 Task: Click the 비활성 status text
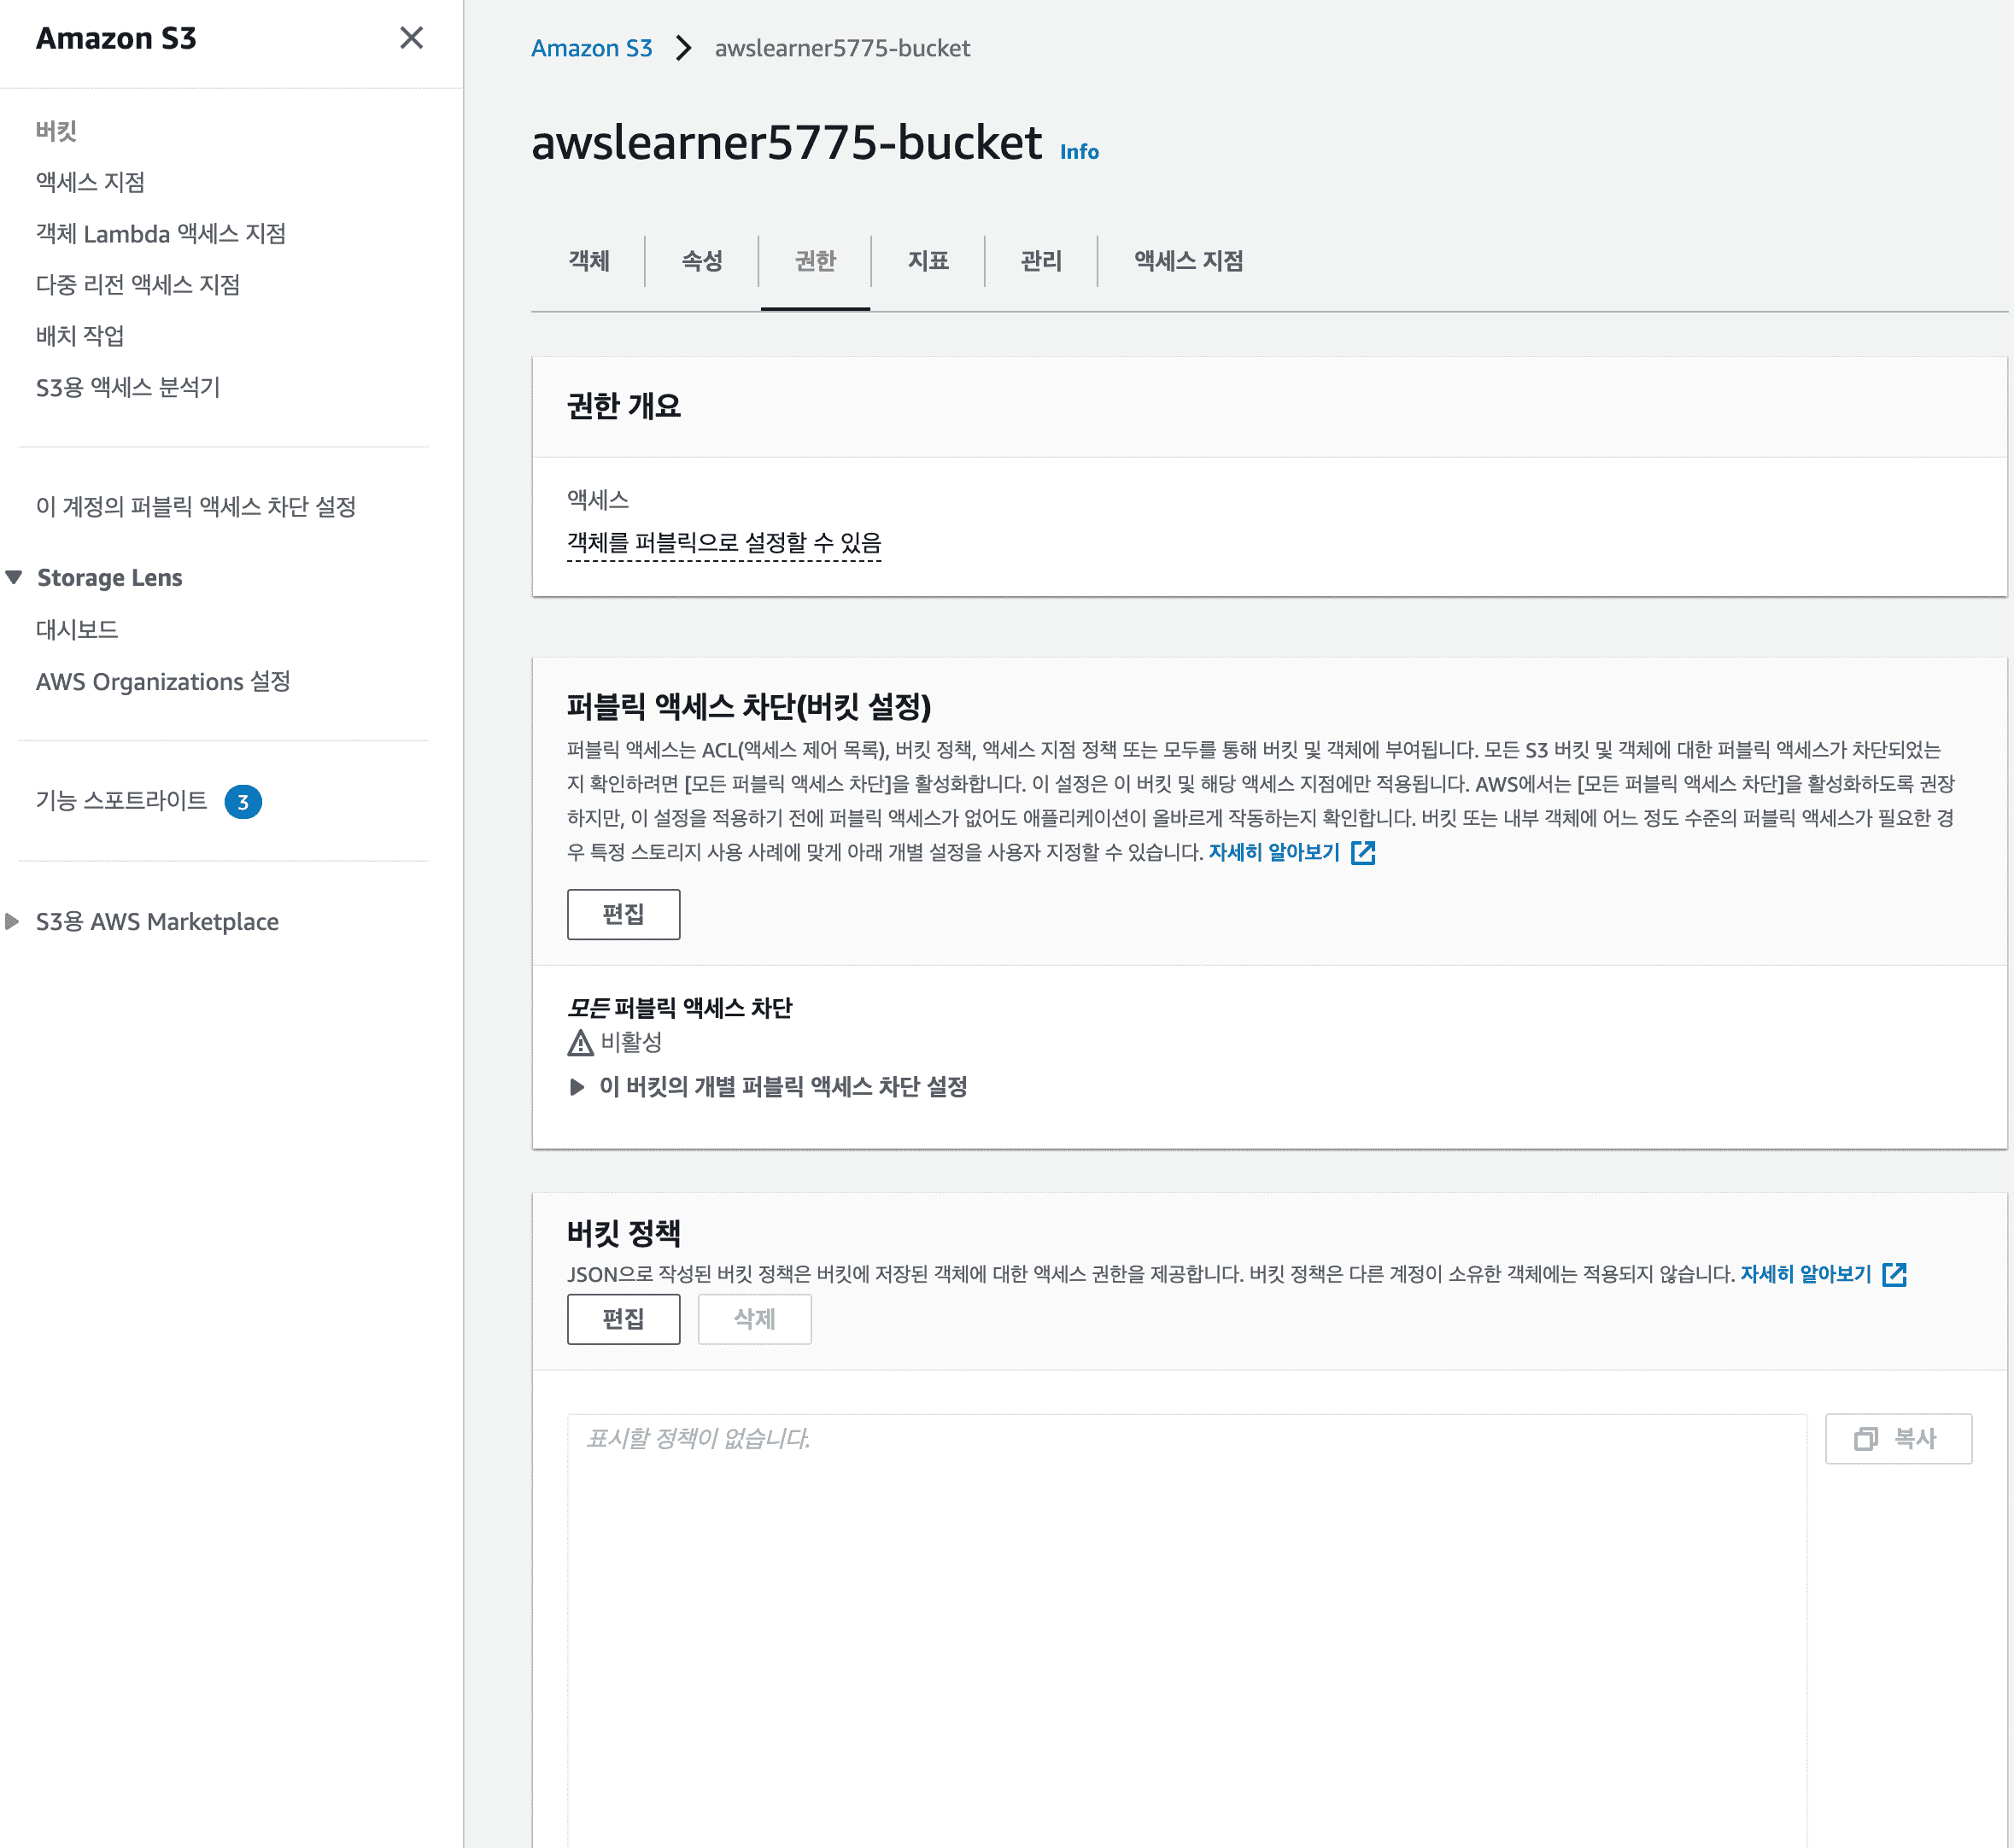(x=631, y=1043)
